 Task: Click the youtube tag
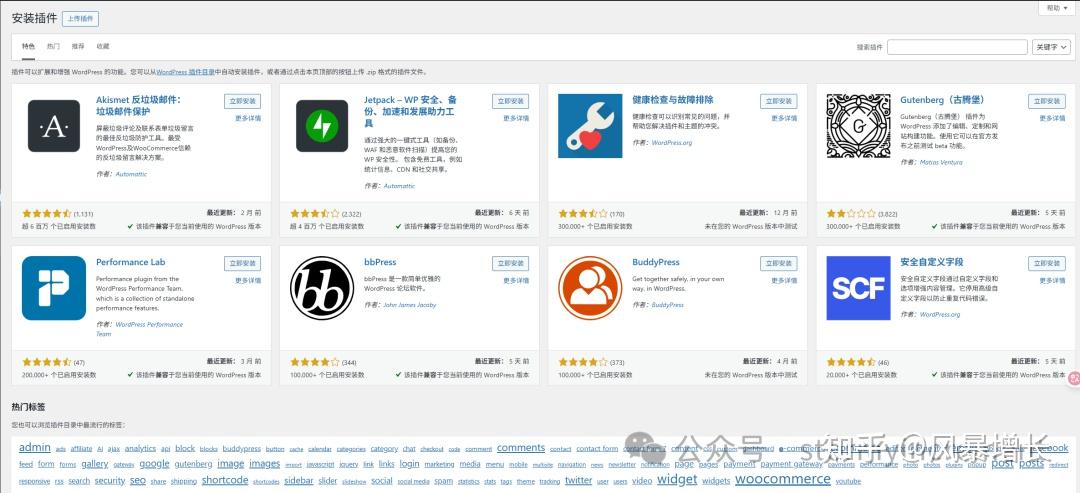click(x=849, y=481)
